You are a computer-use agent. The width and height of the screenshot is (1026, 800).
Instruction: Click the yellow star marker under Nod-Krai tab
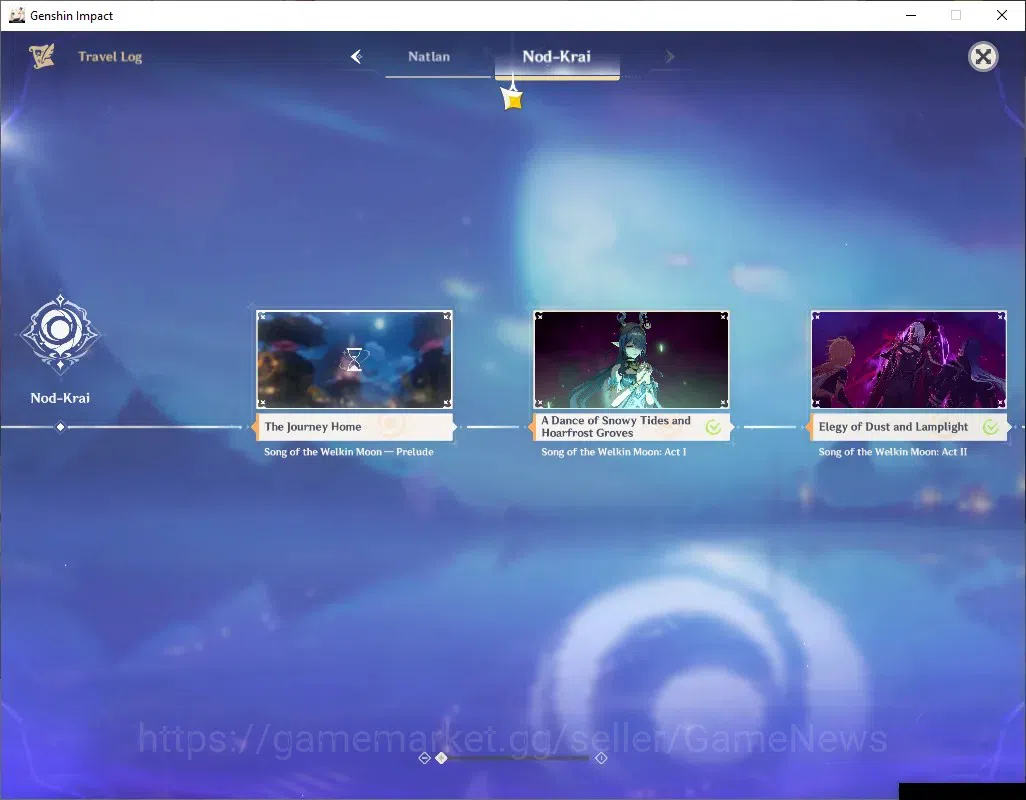click(x=512, y=99)
